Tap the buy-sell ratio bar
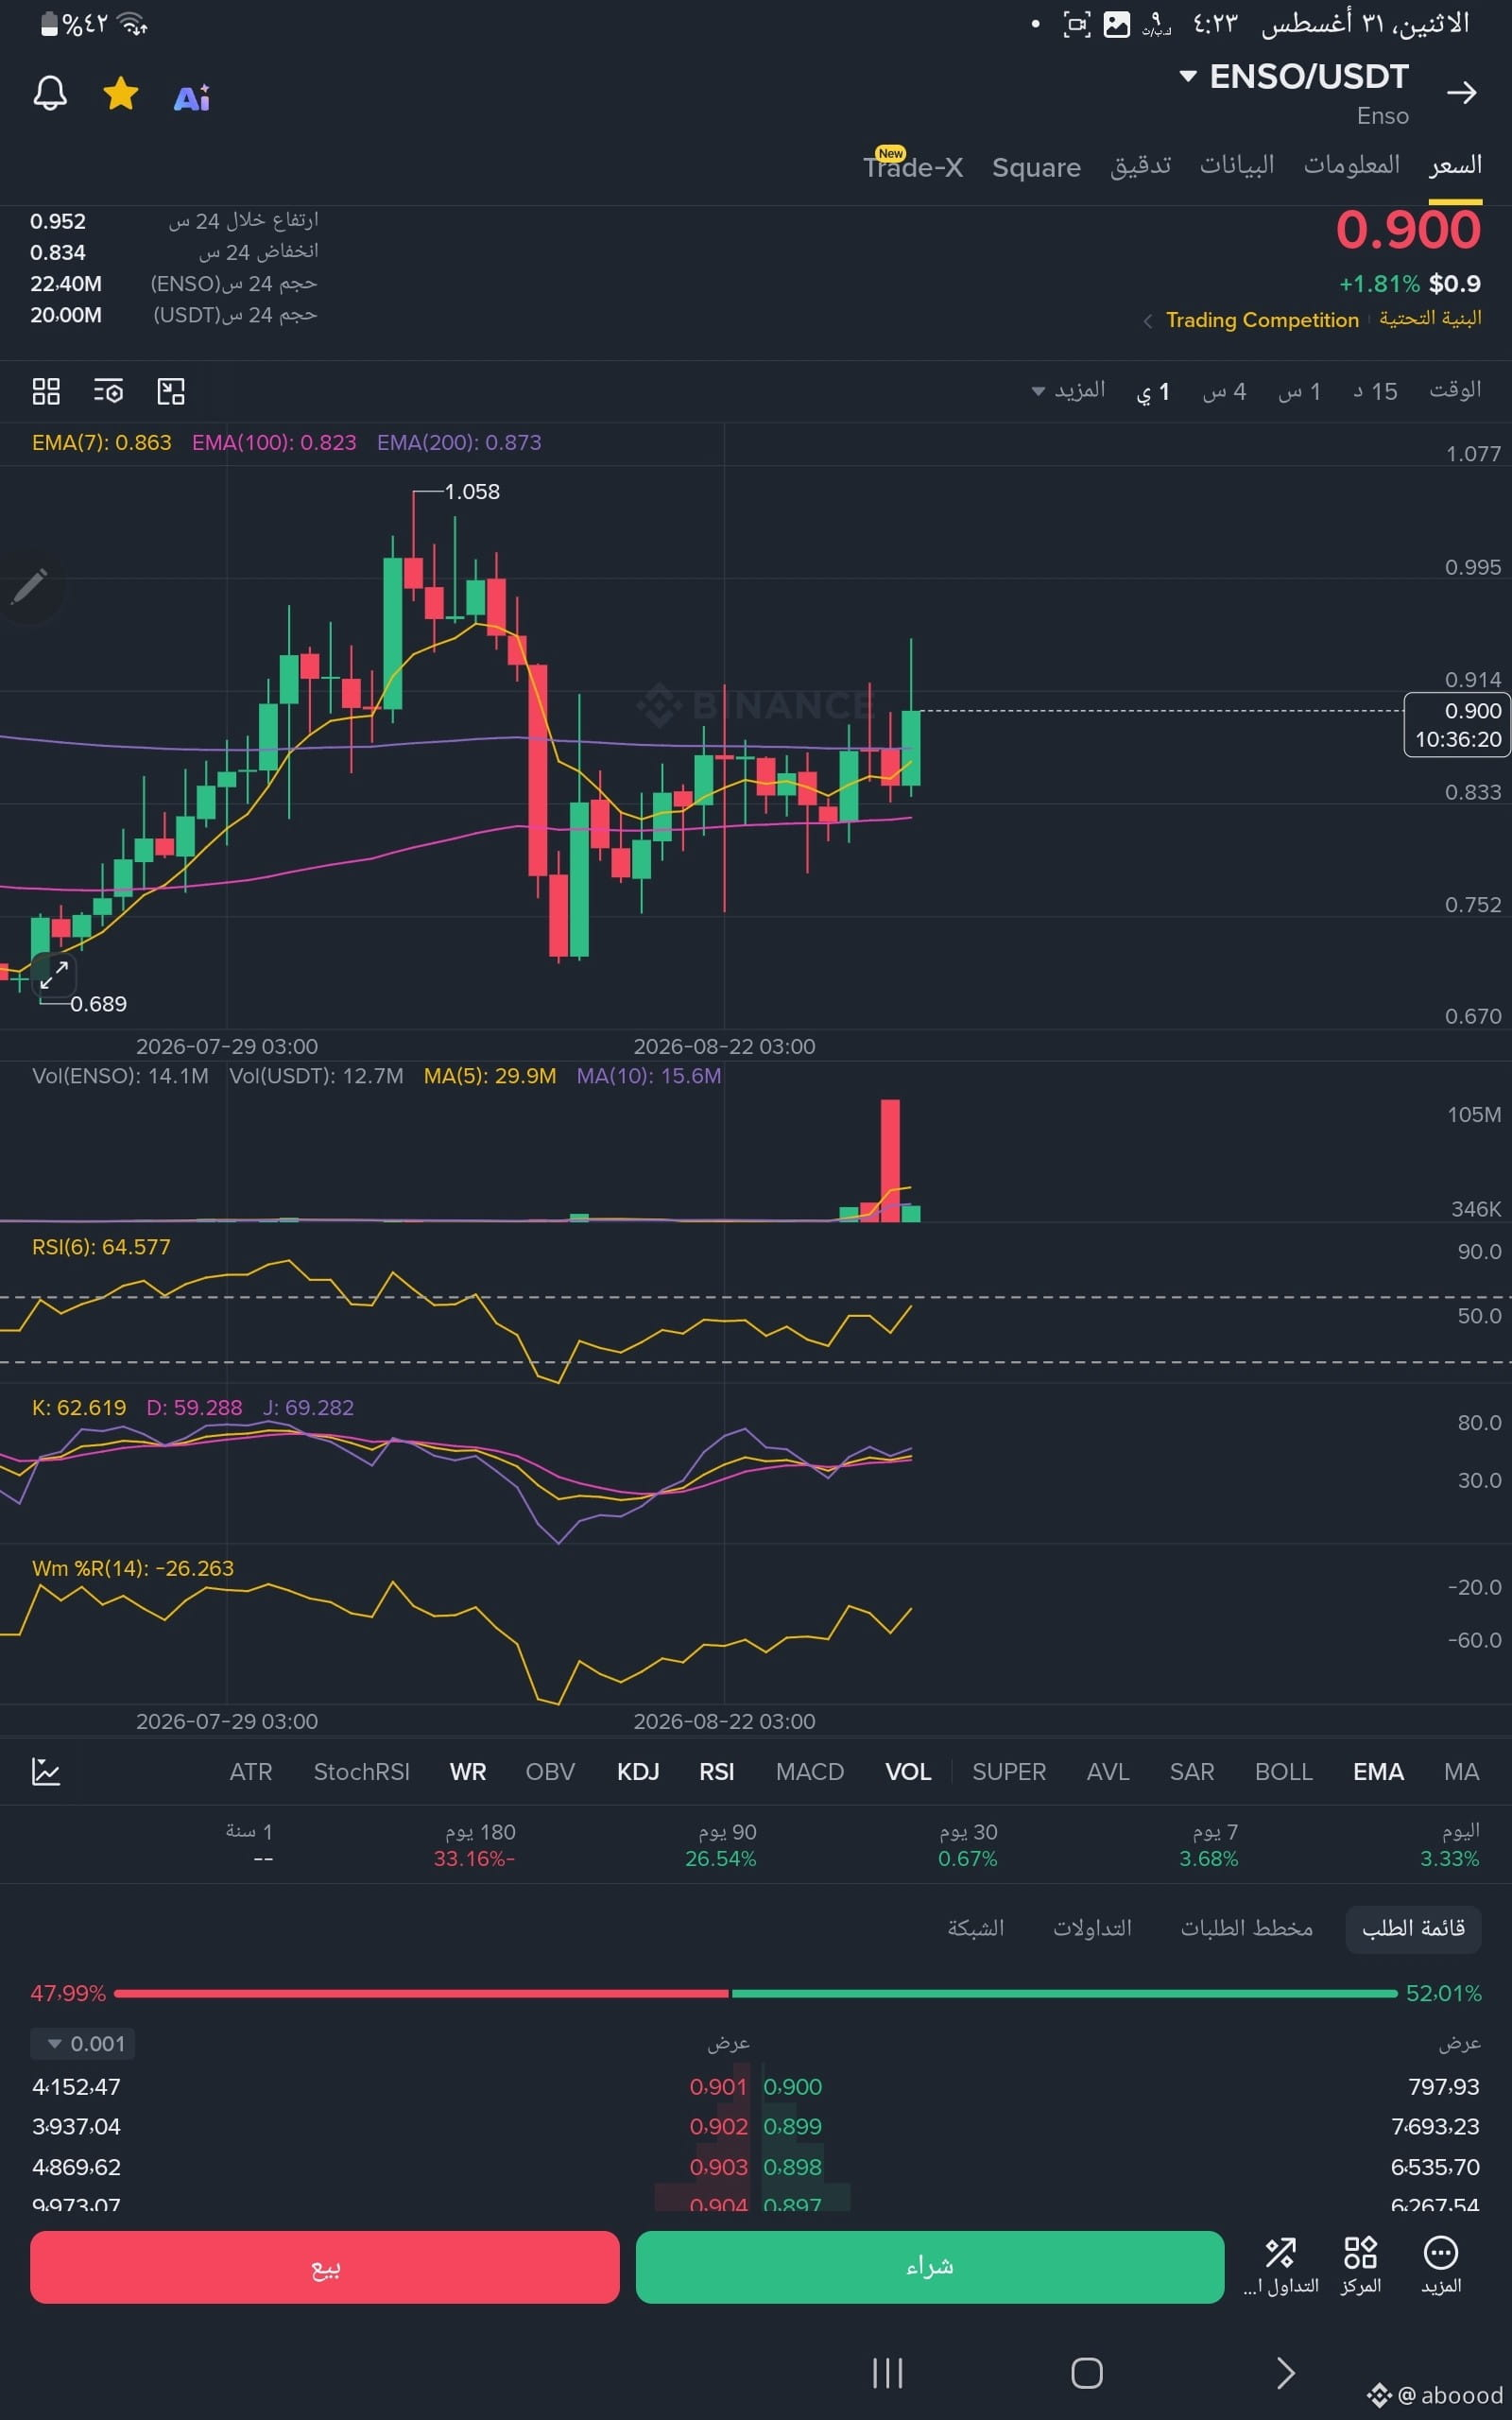The width and height of the screenshot is (1512, 2420). point(756,1993)
